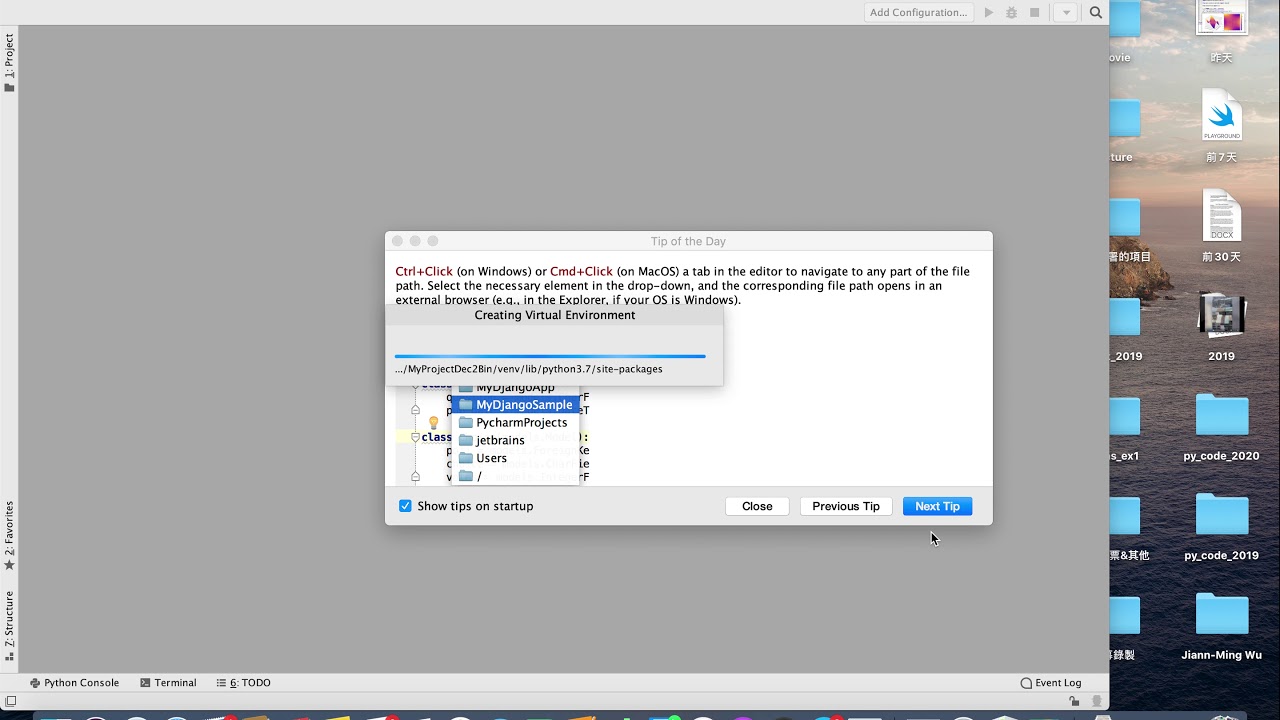
Task: Open Search Everywhere via the magnifier icon
Action: coord(1096,13)
